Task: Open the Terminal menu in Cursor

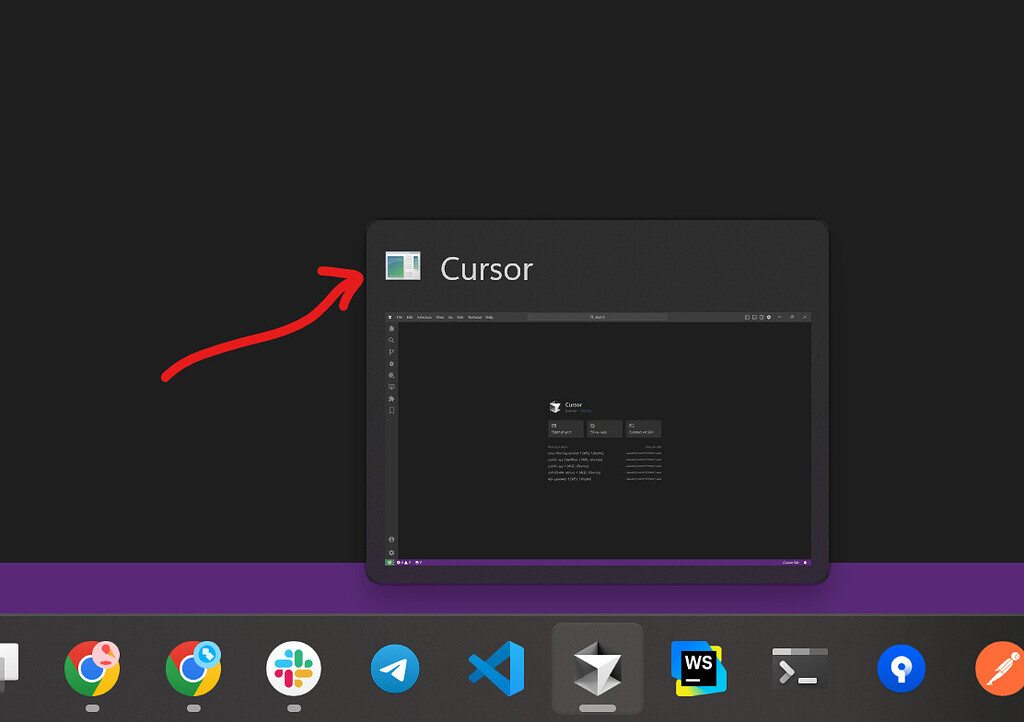Action: click(x=473, y=316)
